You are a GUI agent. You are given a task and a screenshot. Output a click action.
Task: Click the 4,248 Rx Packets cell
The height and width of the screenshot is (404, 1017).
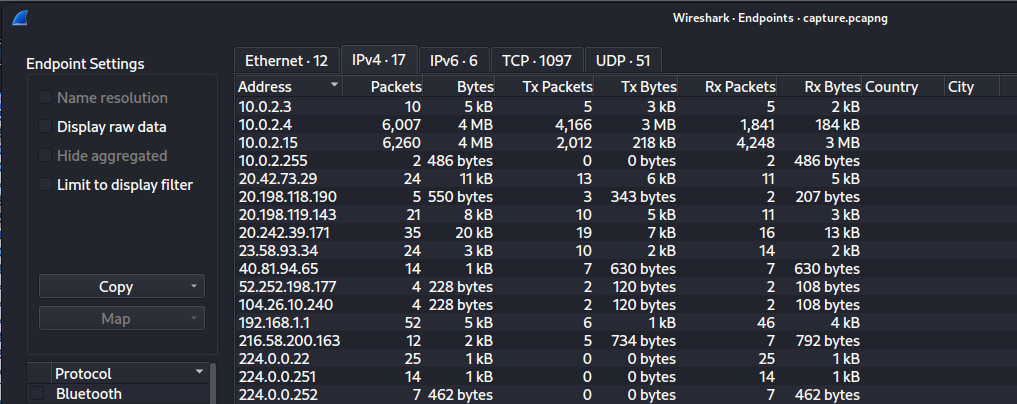click(755, 143)
